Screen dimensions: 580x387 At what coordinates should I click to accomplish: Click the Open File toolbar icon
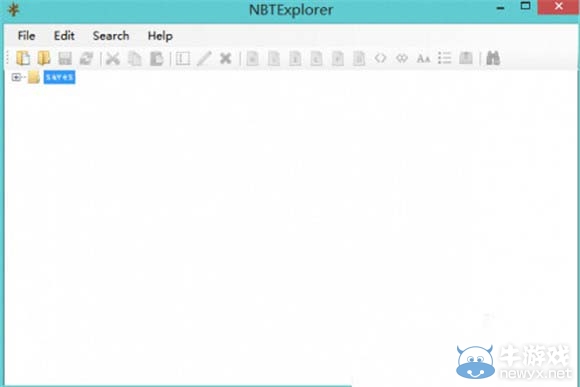(x=23, y=58)
